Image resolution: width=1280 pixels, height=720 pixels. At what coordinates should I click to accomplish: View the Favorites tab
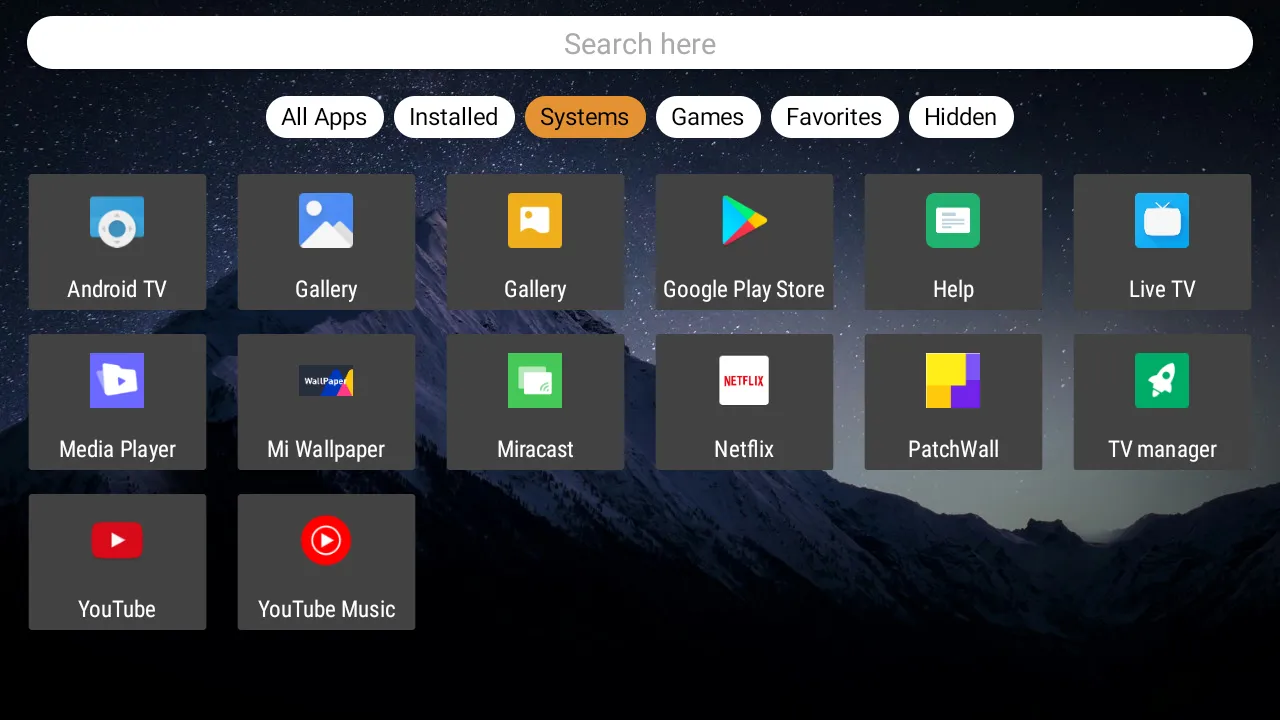click(834, 117)
